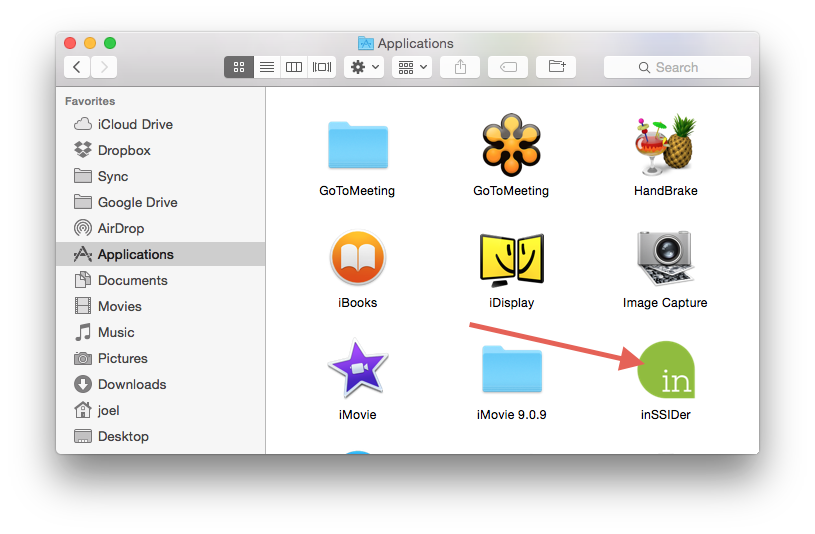Open the HandBrake app icon
815x534 pixels.
(x=665, y=145)
